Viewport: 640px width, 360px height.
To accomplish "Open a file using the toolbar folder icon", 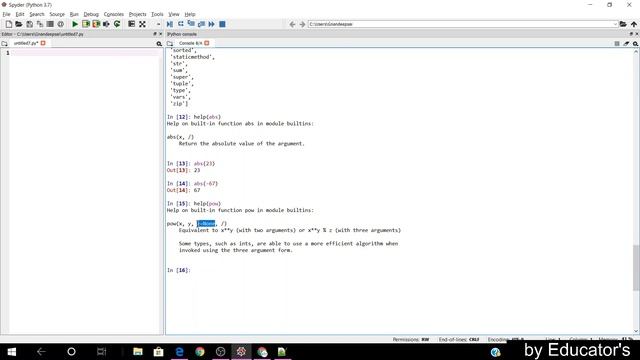I will point(19,24).
